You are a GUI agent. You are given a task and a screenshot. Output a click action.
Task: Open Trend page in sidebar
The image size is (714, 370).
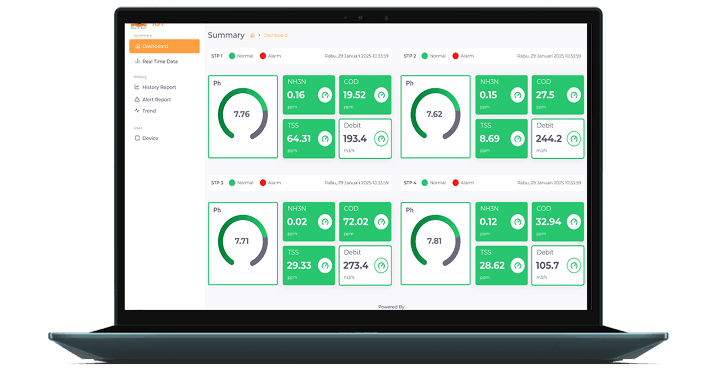tap(145, 111)
